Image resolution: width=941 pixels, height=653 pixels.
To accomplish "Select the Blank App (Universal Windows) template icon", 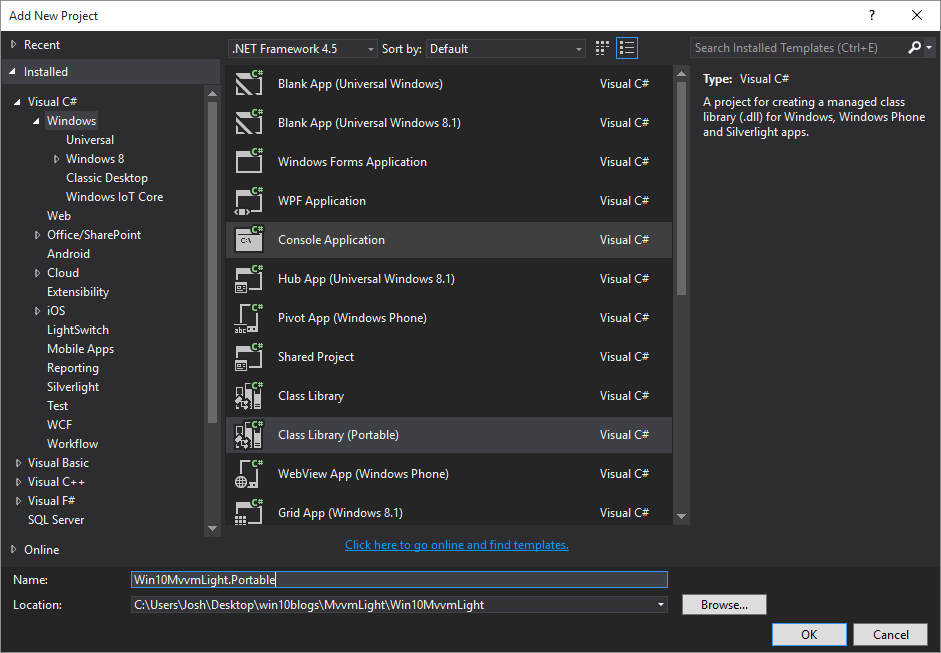I will pyautogui.click(x=249, y=84).
